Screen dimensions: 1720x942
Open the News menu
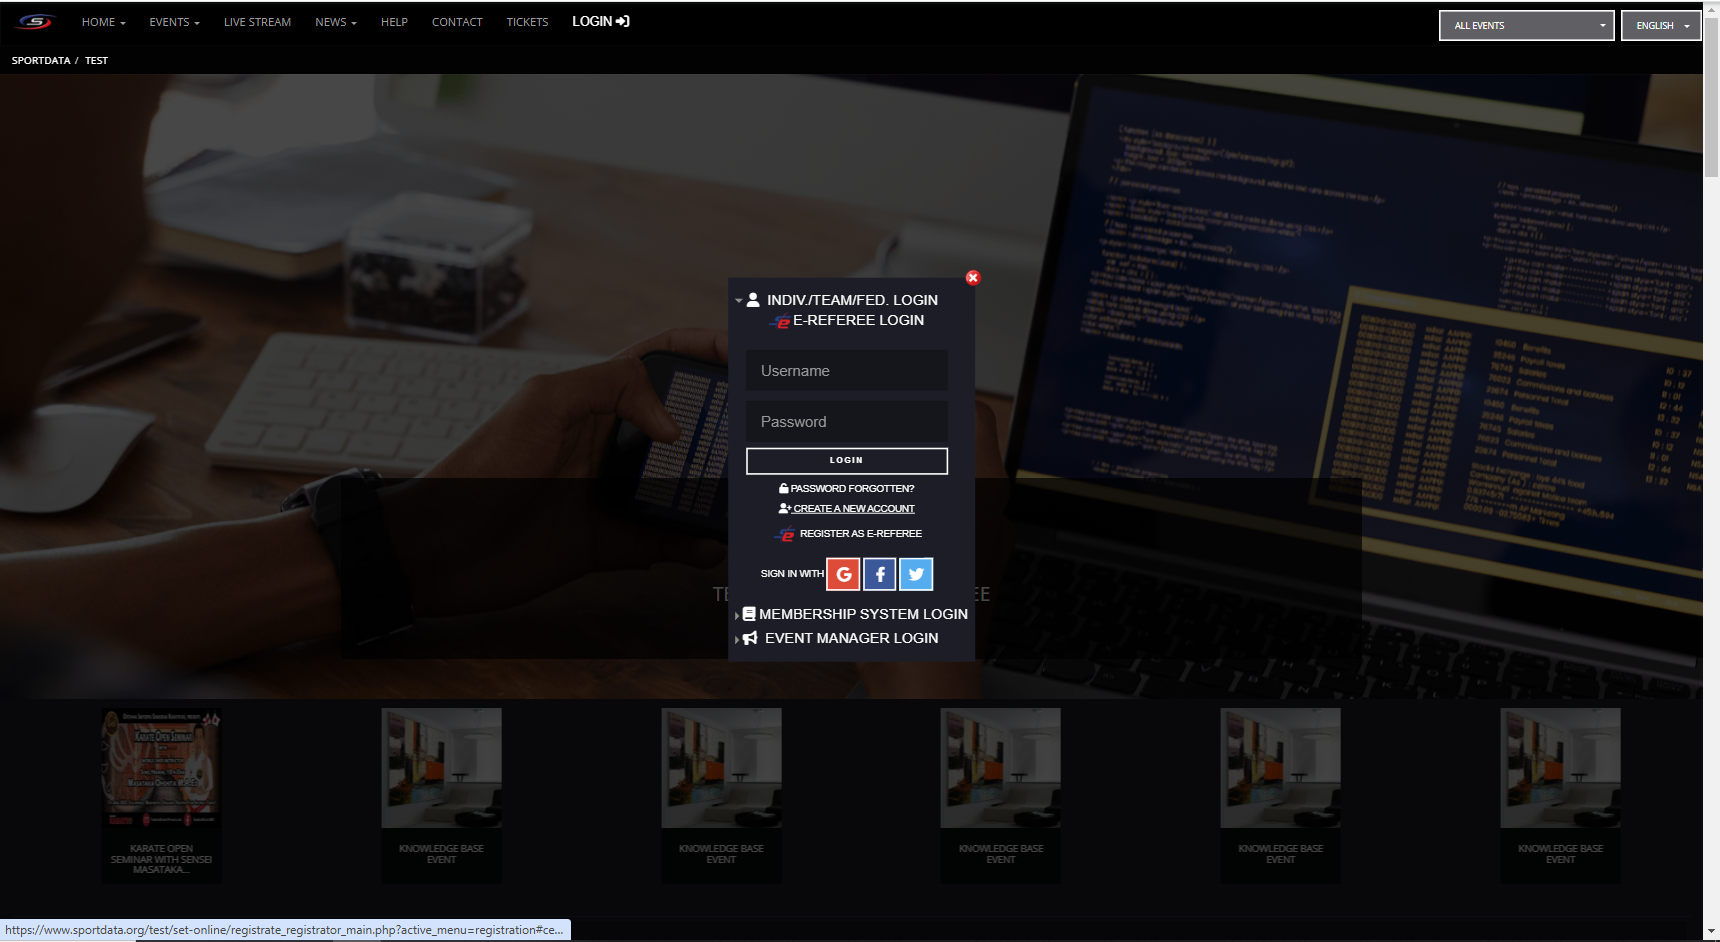(x=335, y=22)
